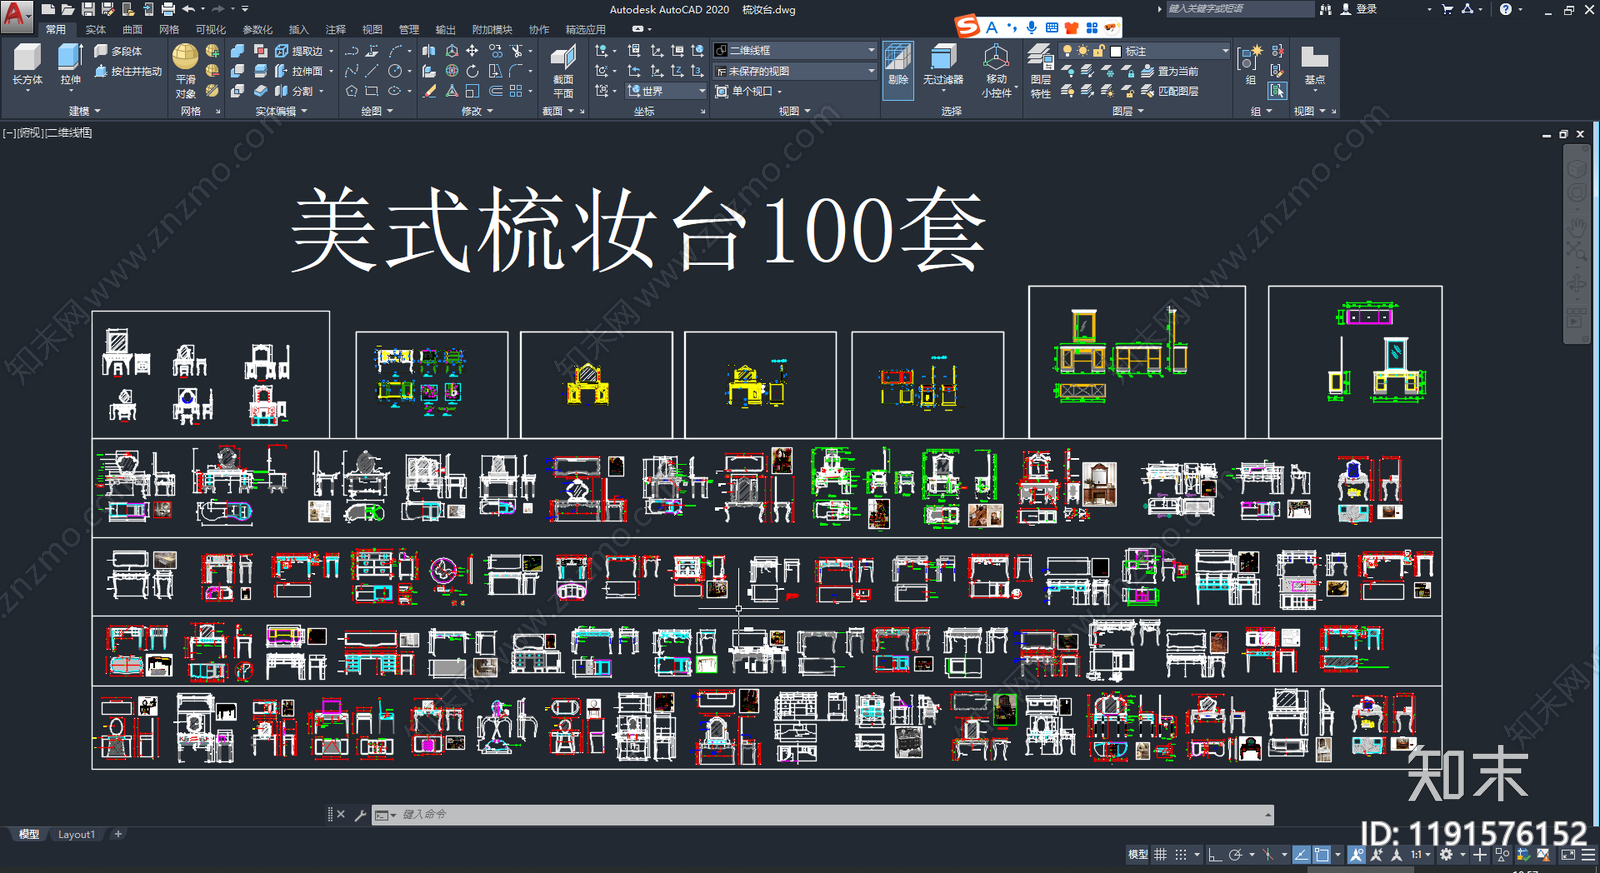Expand the Modeling (建模) panel
This screenshot has height=873, width=1600.
tap(84, 111)
